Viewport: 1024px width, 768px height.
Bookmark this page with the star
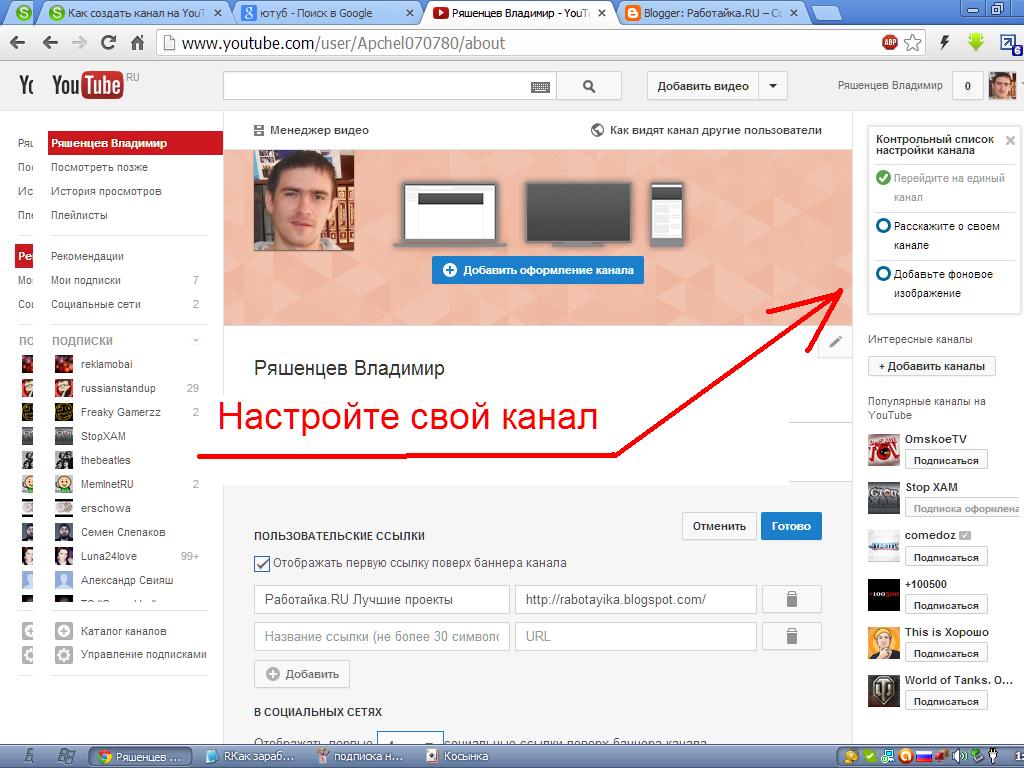(x=912, y=43)
